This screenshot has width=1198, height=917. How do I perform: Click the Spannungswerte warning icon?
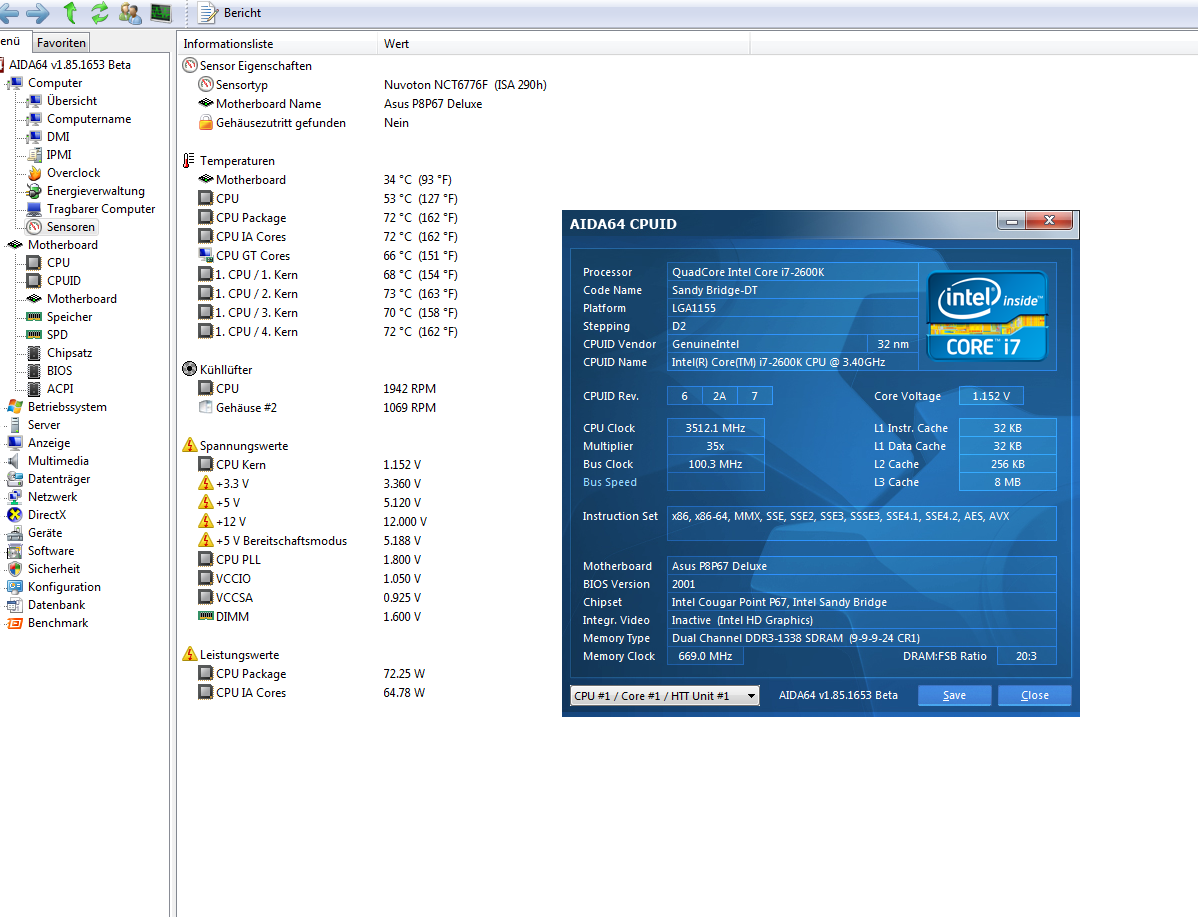[x=189, y=445]
